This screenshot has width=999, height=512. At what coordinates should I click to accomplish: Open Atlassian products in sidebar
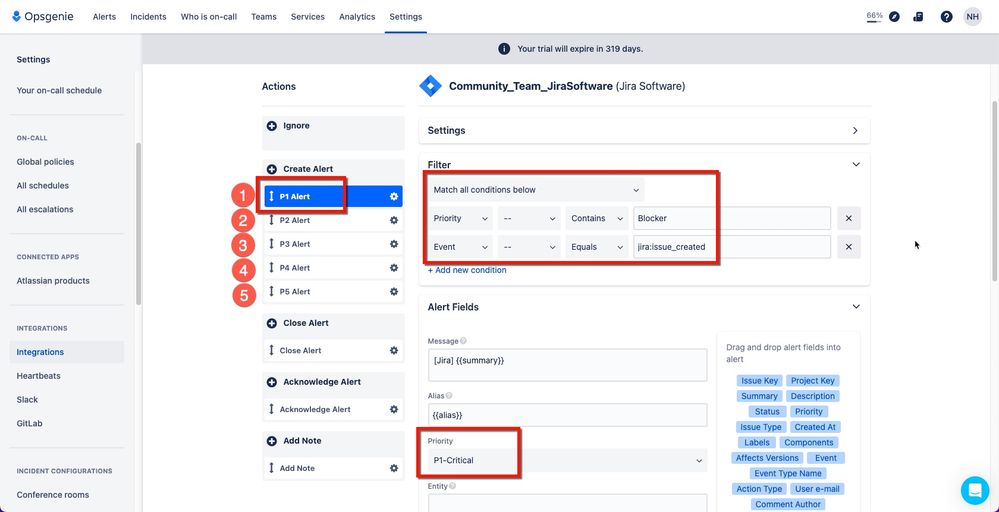[x=53, y=281]
